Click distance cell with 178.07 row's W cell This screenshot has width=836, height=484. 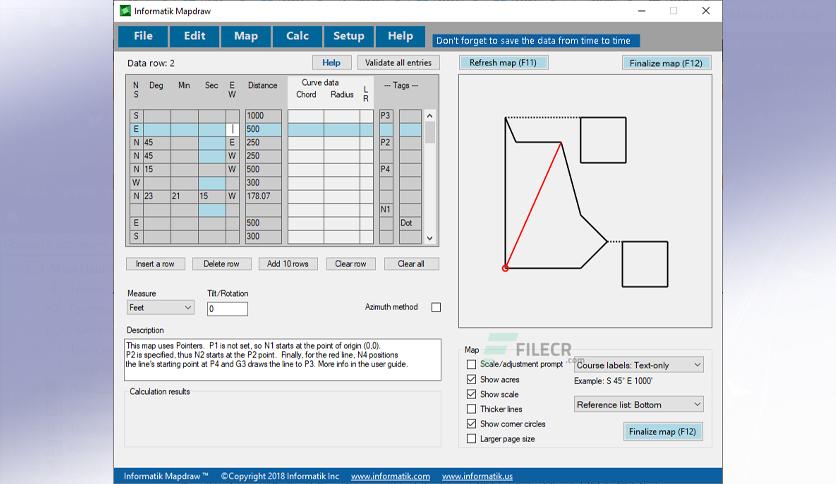point(232,196)
